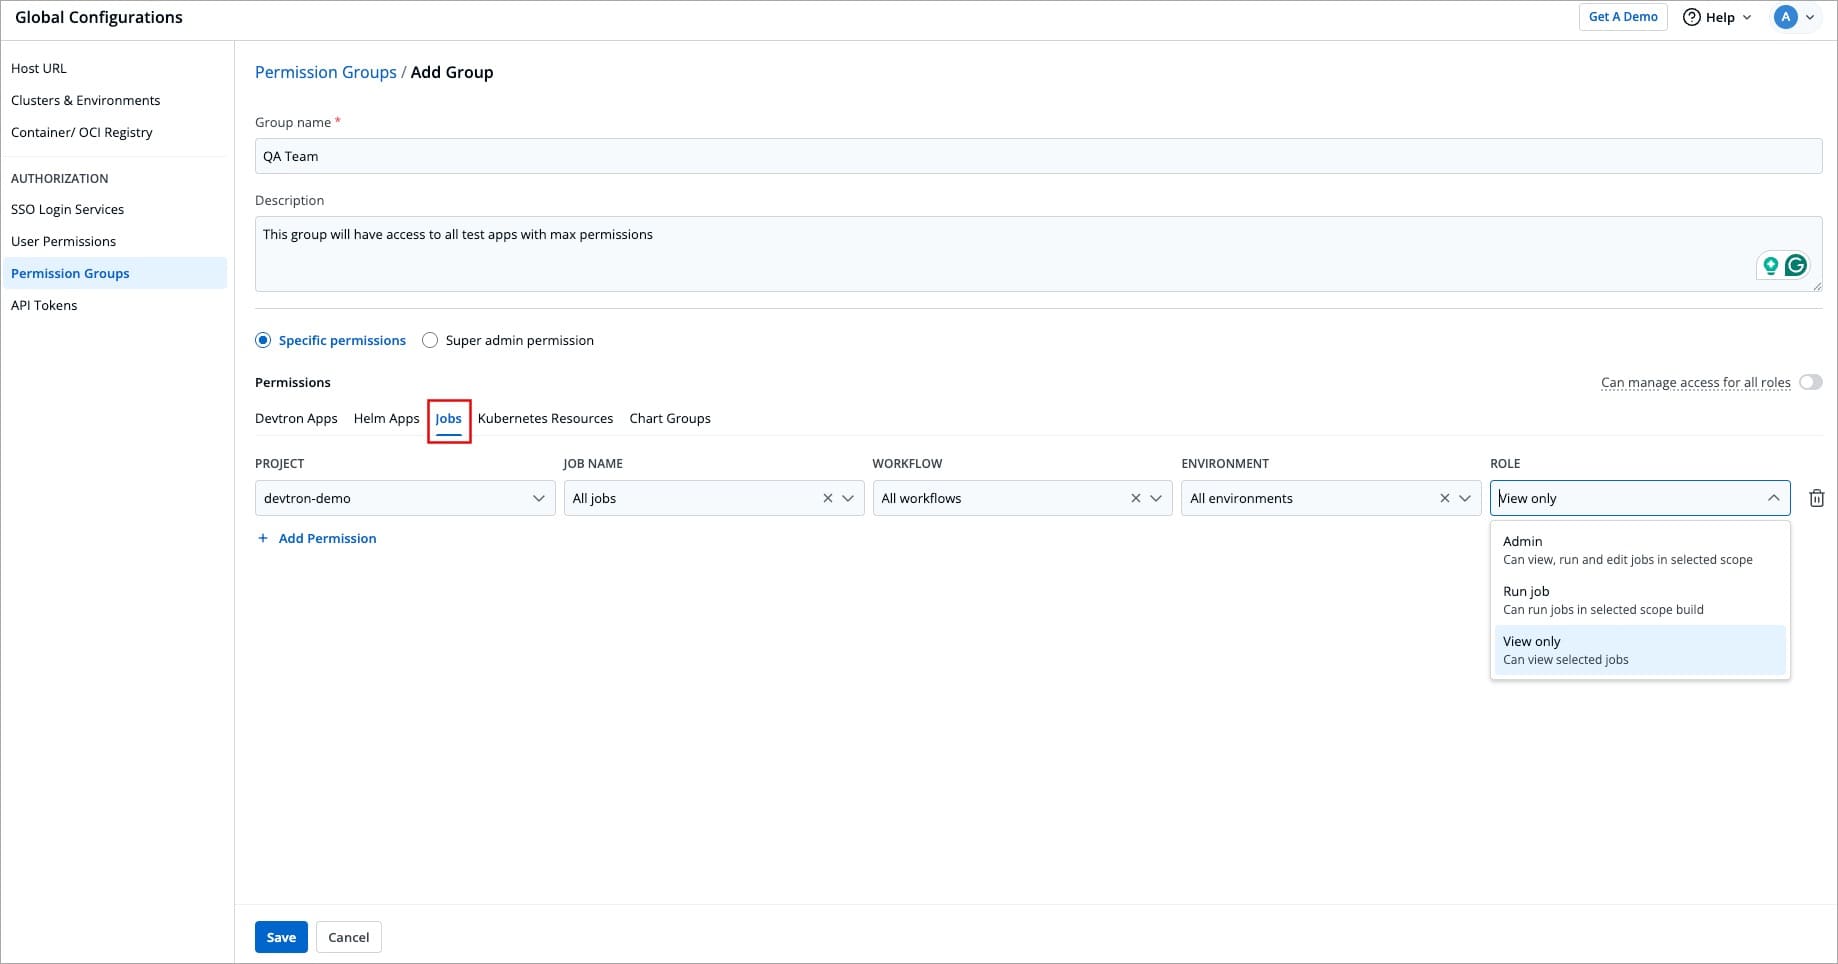The width and height of the screenshot is (1838, 964).
Task: Open API Tokens in the sidebar
Action: tap(44, 305)
